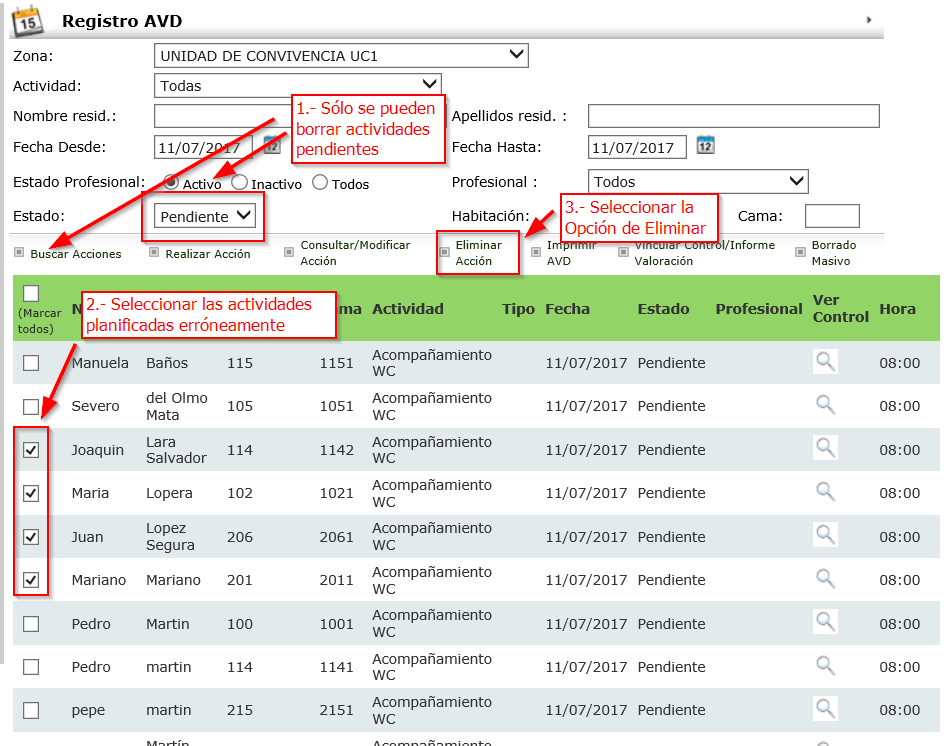Check the box for Manuela Baños
The image size is (946, 746).
pos(31,363)
